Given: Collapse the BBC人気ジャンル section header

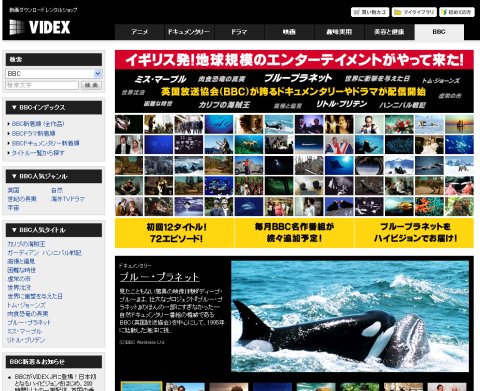Looking at the screenshot, I should pyautogui.click(x=54, y=176).
